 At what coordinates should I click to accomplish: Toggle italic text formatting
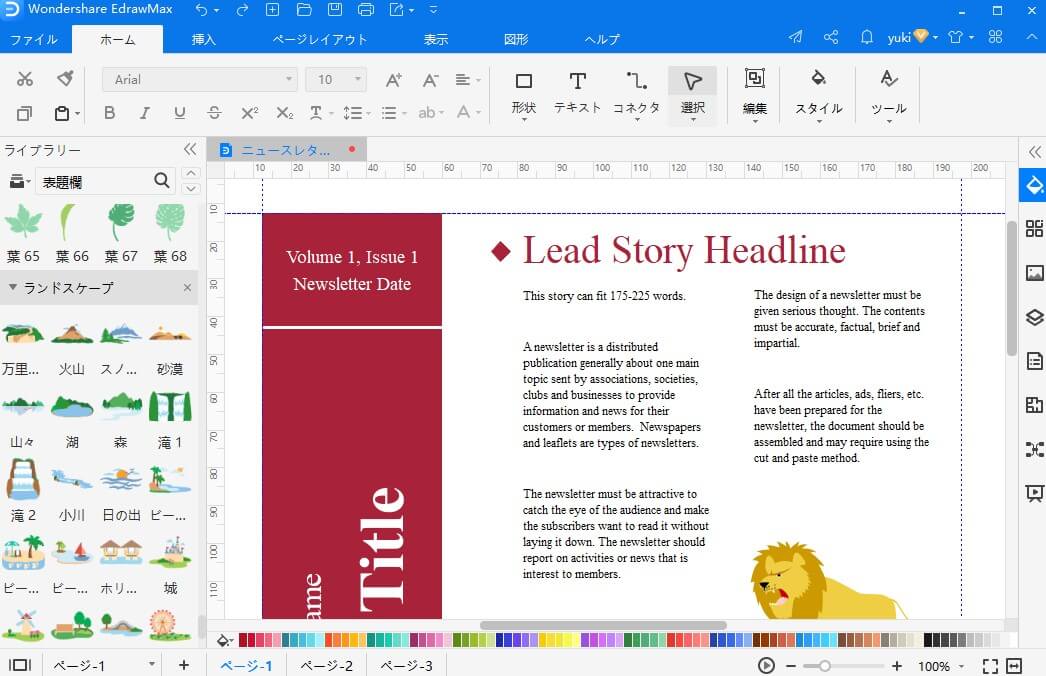coord(145,113)
